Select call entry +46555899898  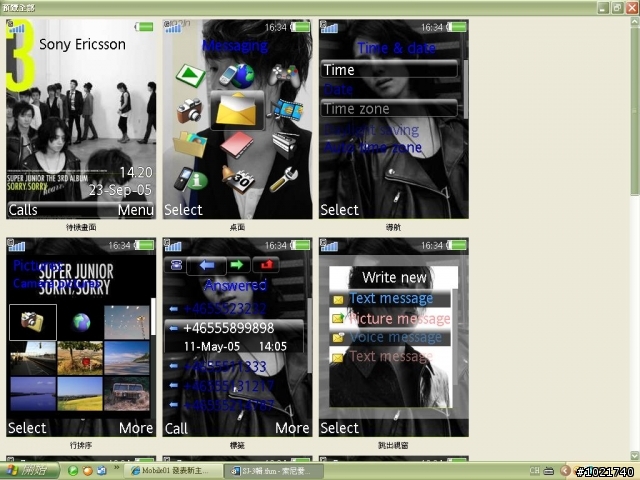[x=229, y=328]
